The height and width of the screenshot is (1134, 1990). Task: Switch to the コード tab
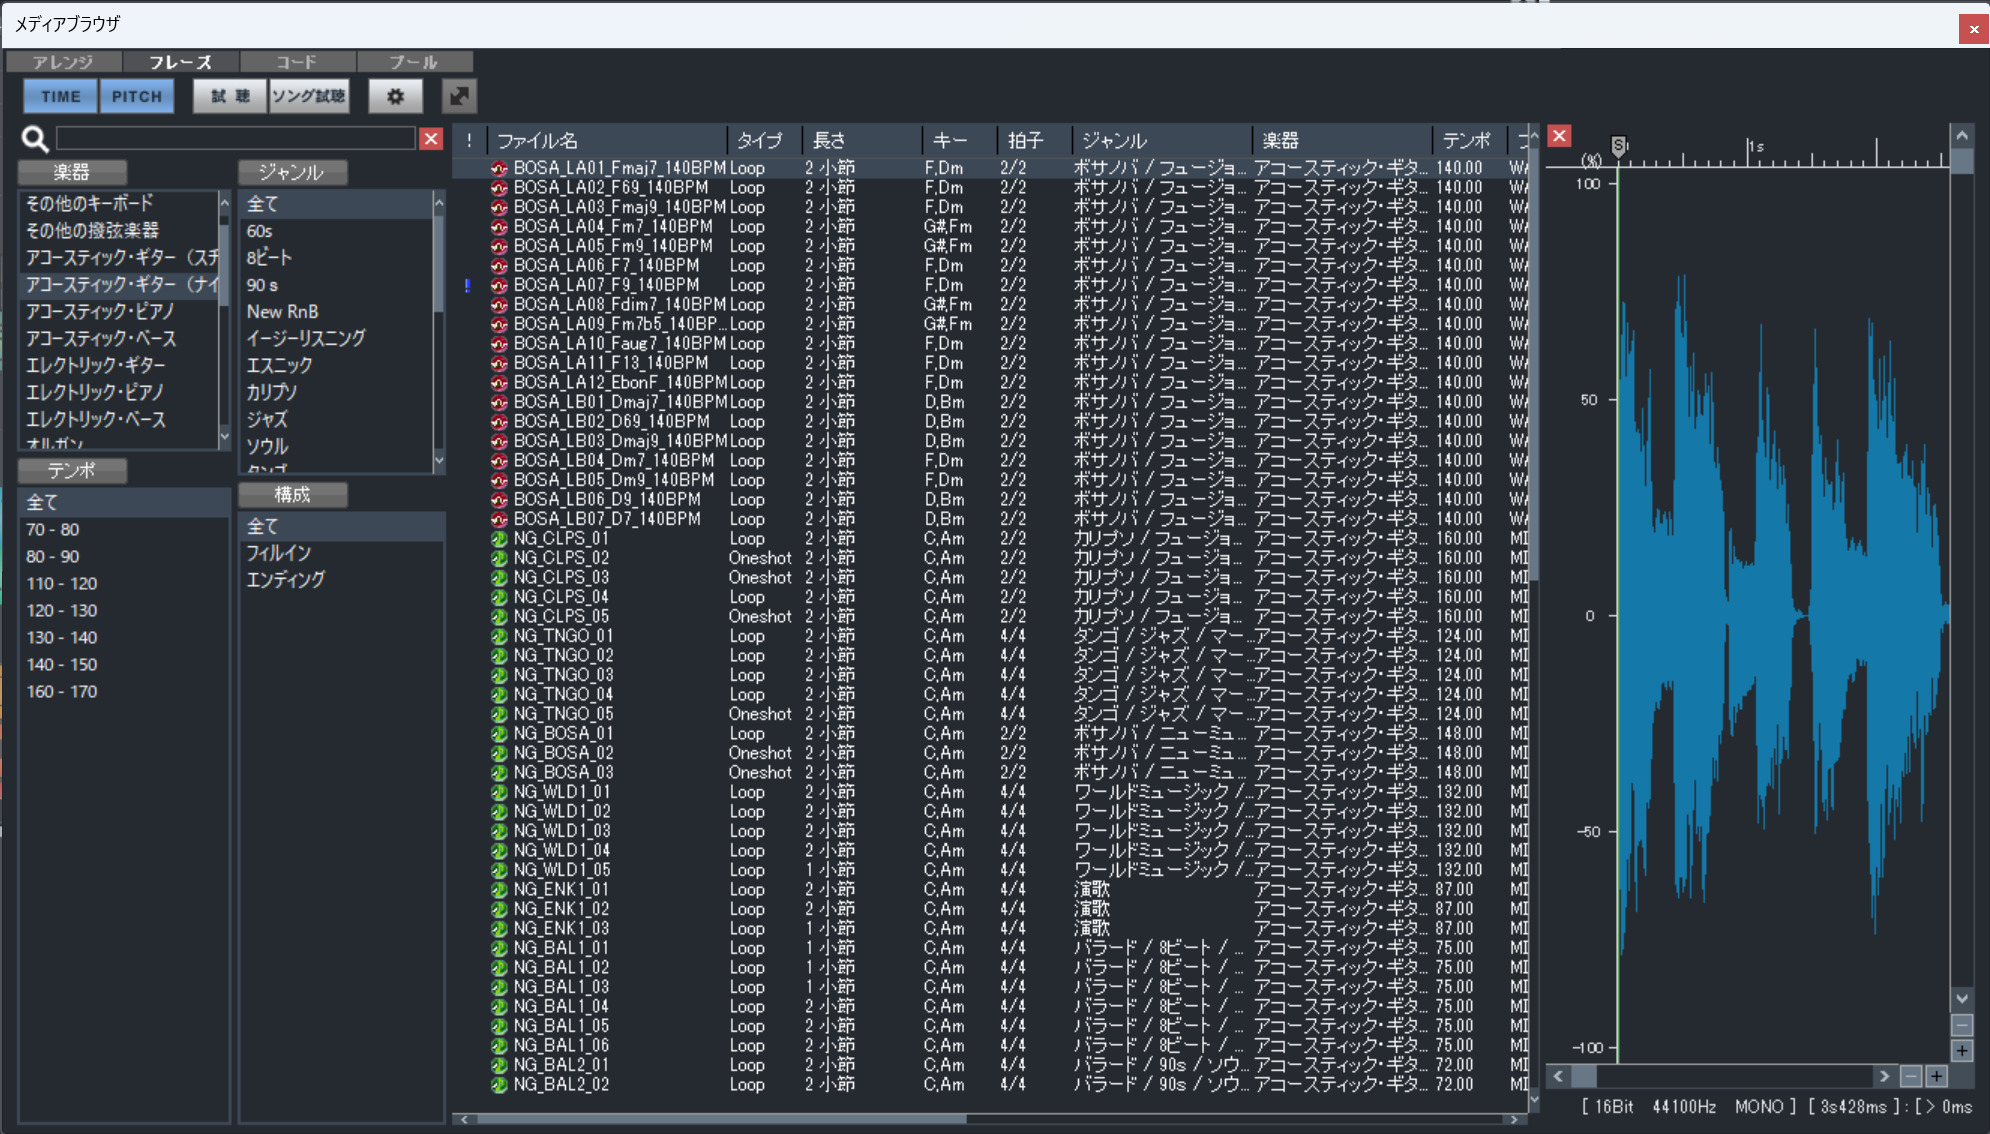[x=297, y=62]
